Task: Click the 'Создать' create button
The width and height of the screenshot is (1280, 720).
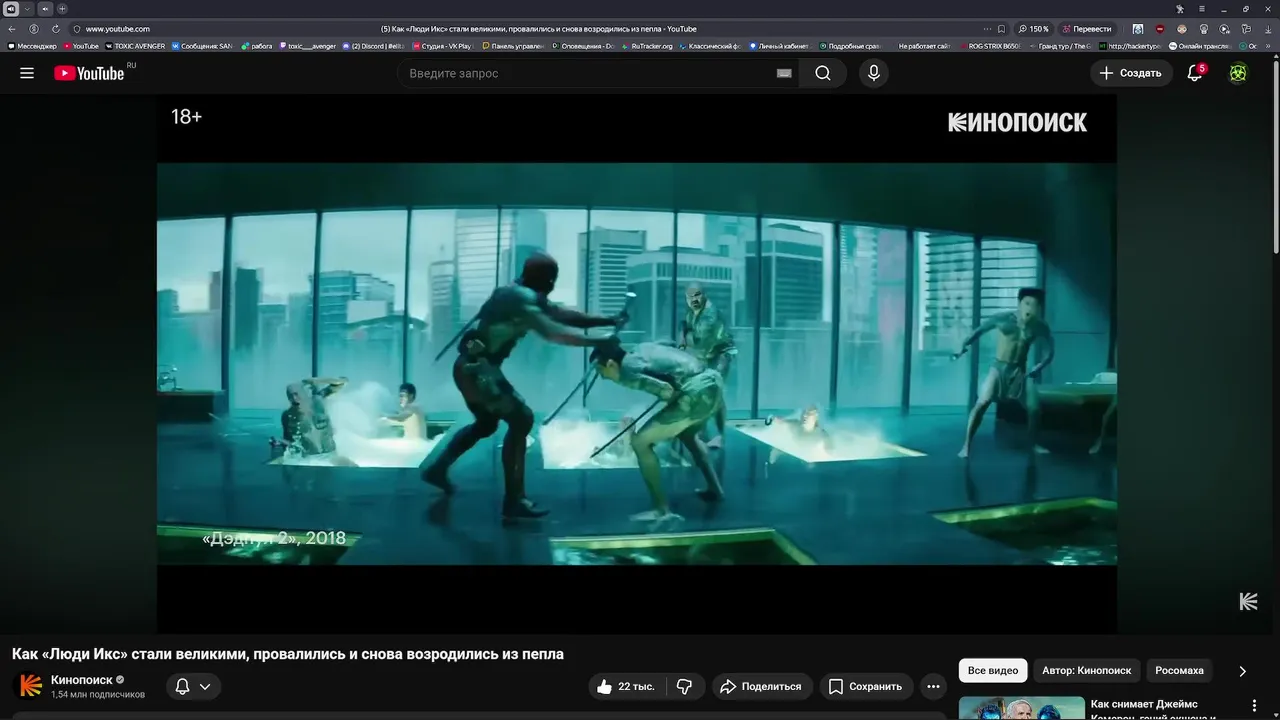Action: click(1131, 73)
